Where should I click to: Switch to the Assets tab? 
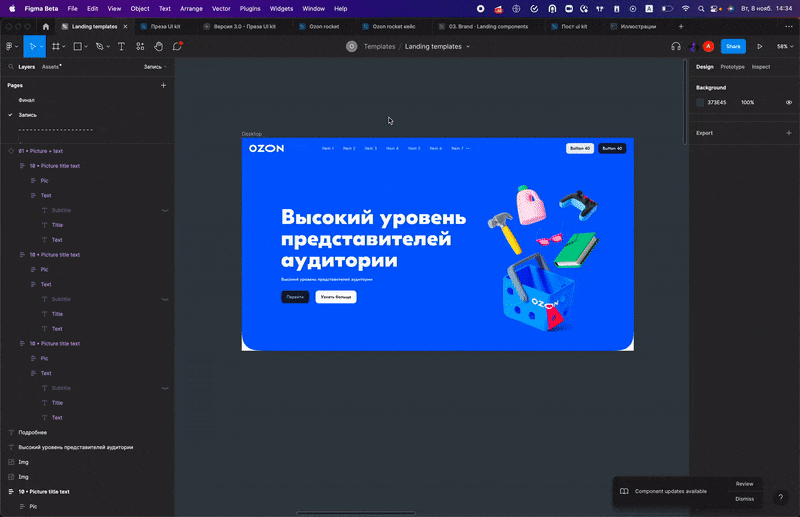pyautogui.click(x=51, y=67)
